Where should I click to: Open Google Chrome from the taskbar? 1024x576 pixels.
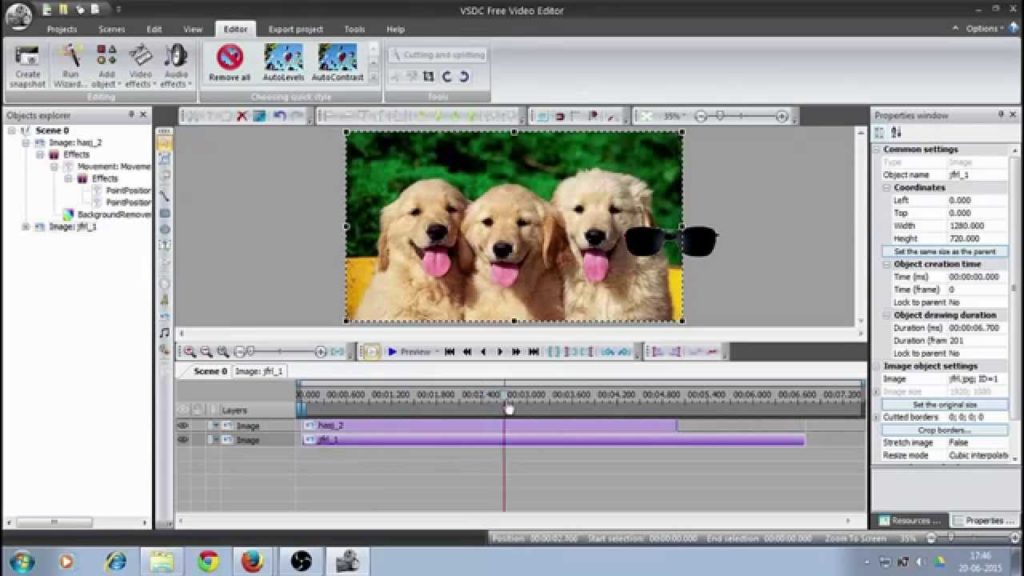[208, 561]
